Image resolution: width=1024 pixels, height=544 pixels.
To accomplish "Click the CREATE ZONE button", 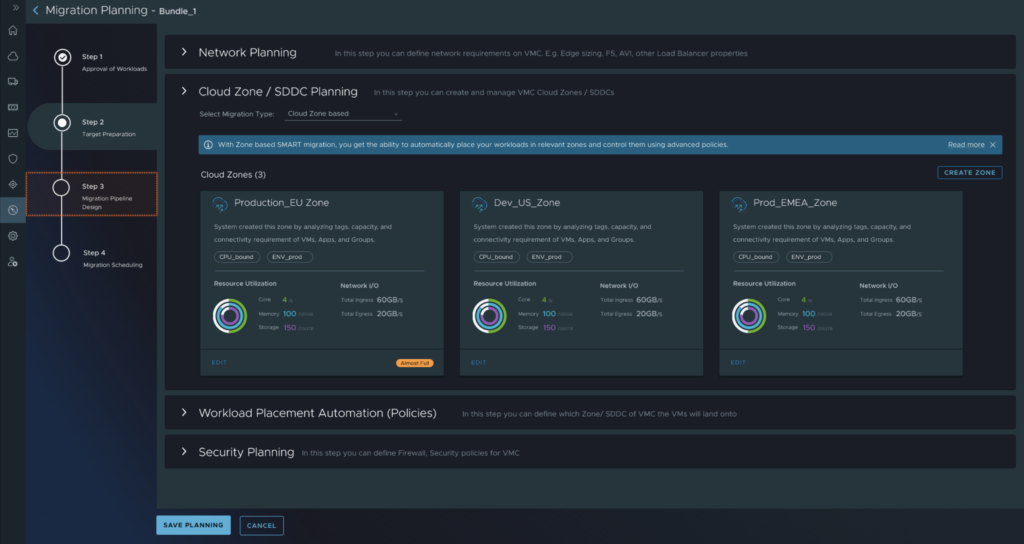I will [970, 172].
